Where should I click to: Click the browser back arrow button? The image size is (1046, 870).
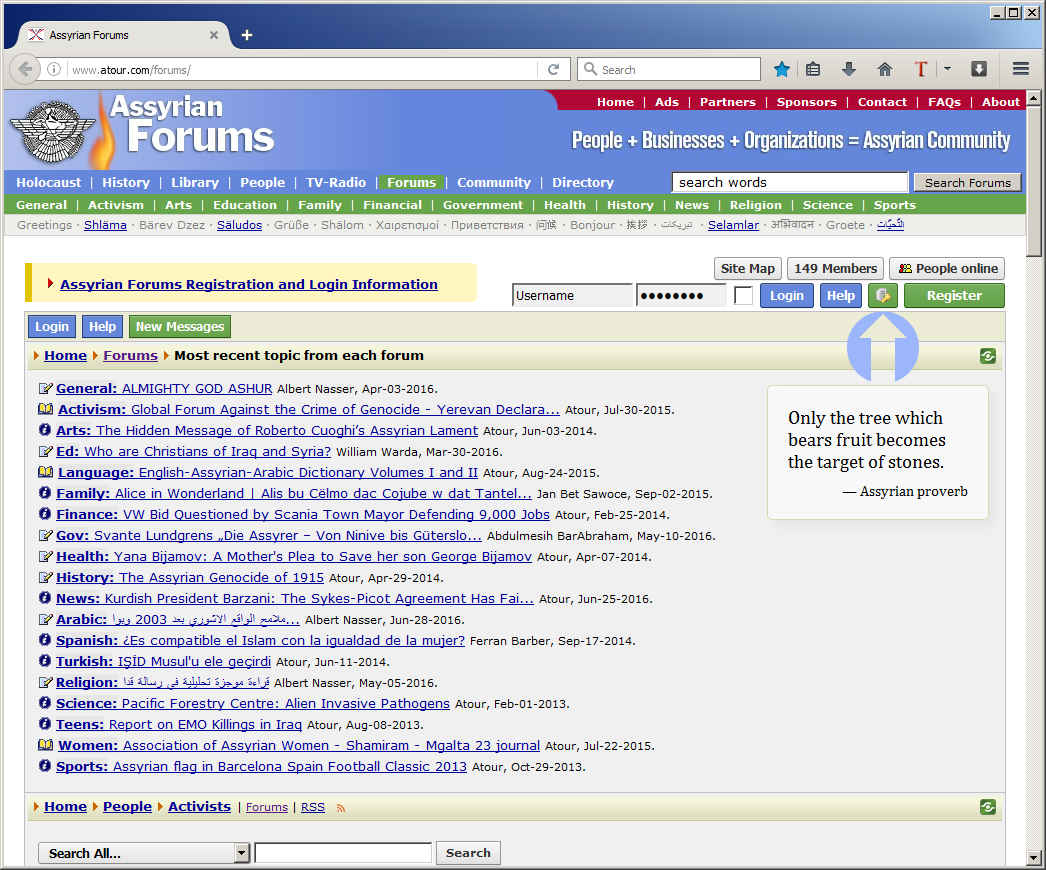tap(25, 69)
